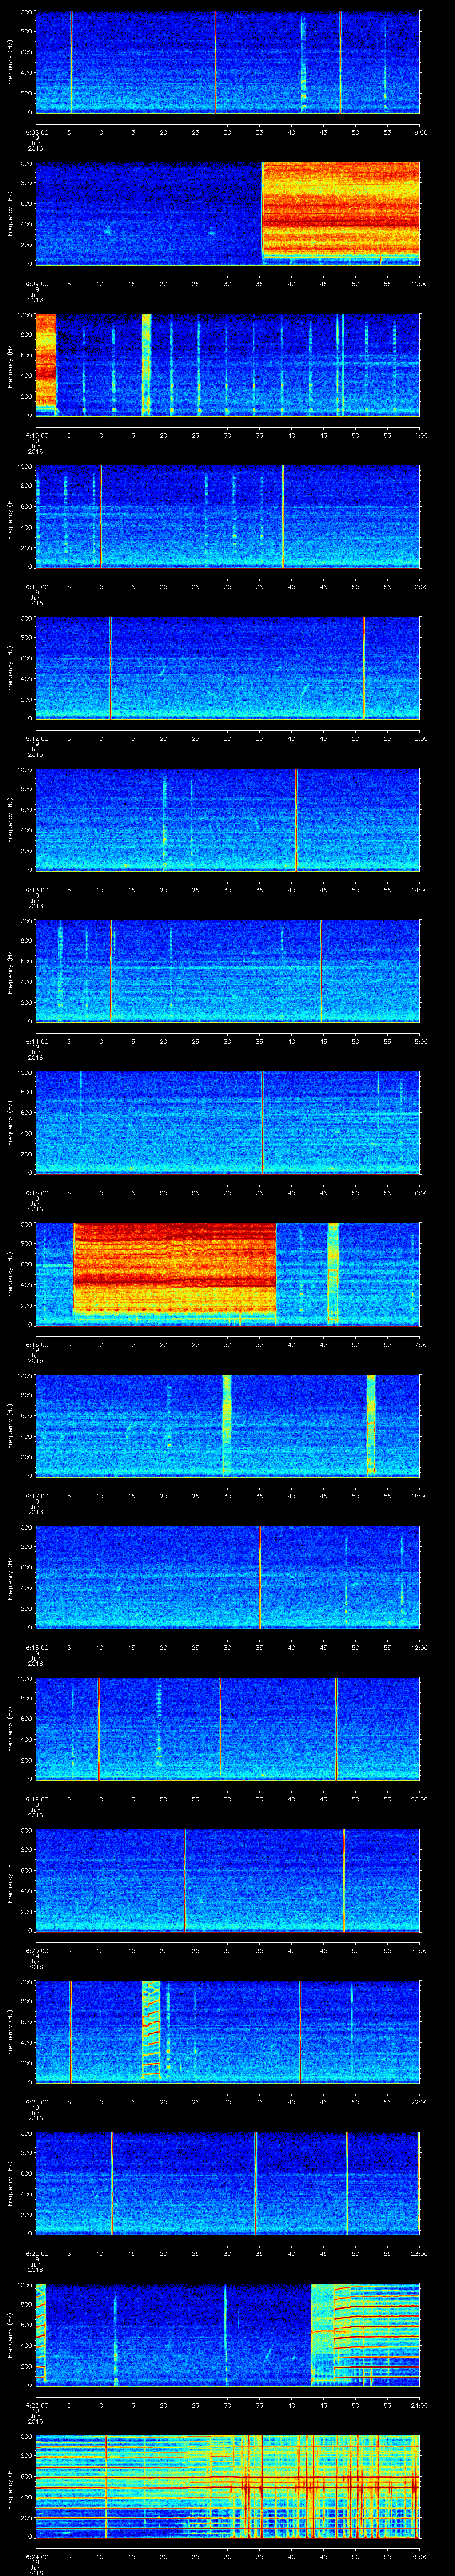The image size is (455, 2576).
Task: Click the '6:24:00' start time label
Action: (x=36, y=2556)
